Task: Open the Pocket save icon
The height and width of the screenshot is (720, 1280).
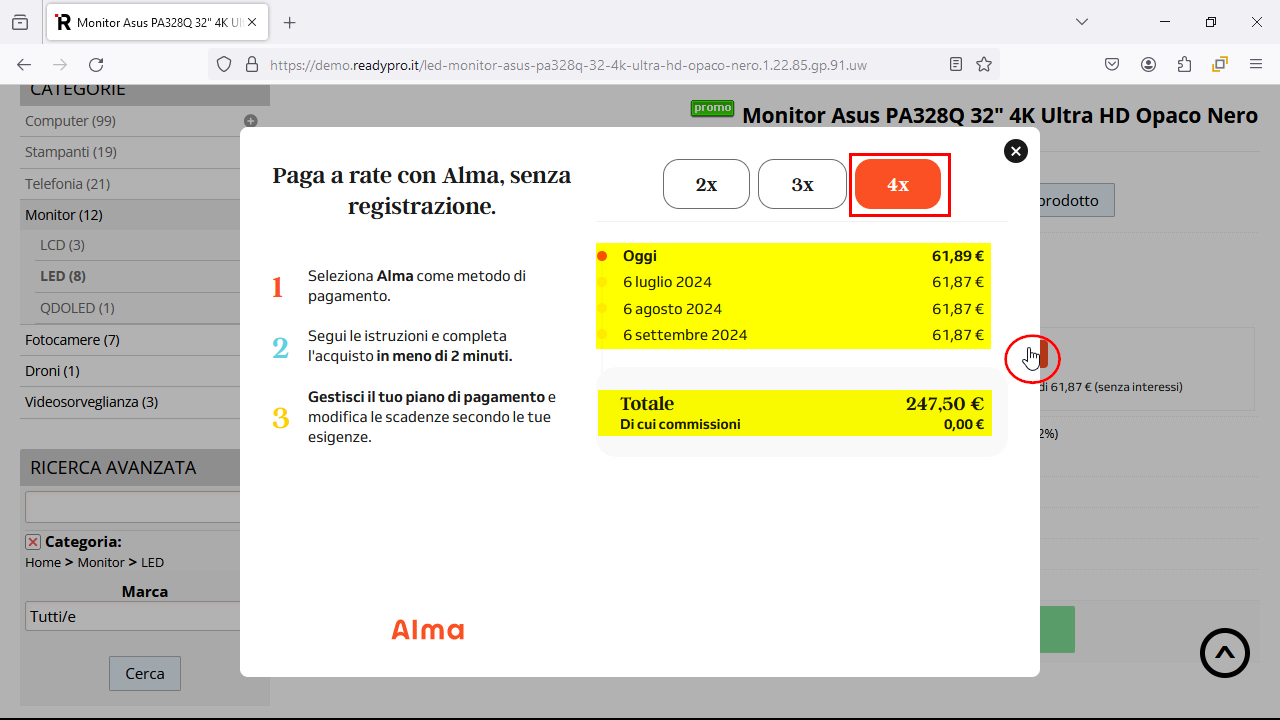Action: (x=1112, y=64)
